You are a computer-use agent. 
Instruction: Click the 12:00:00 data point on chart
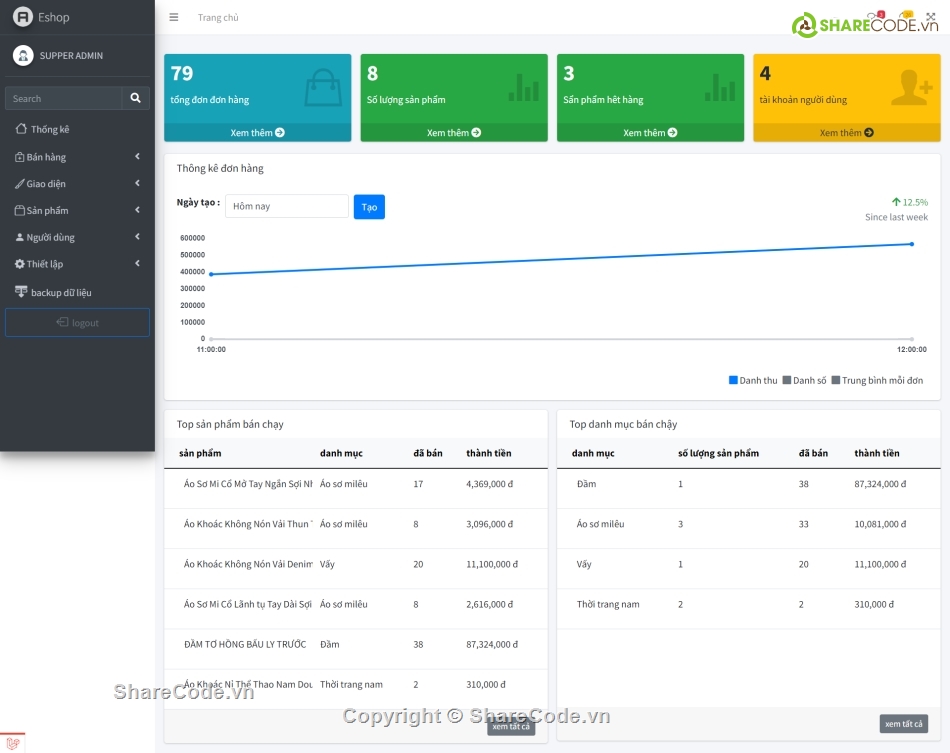point(911,244)
